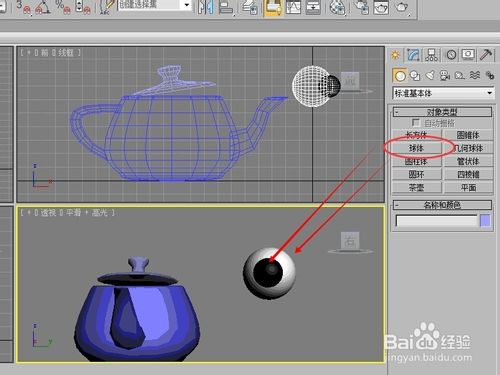
Task: Open the 前 view menu in top viewport label
Action: (x=45, y=53)
